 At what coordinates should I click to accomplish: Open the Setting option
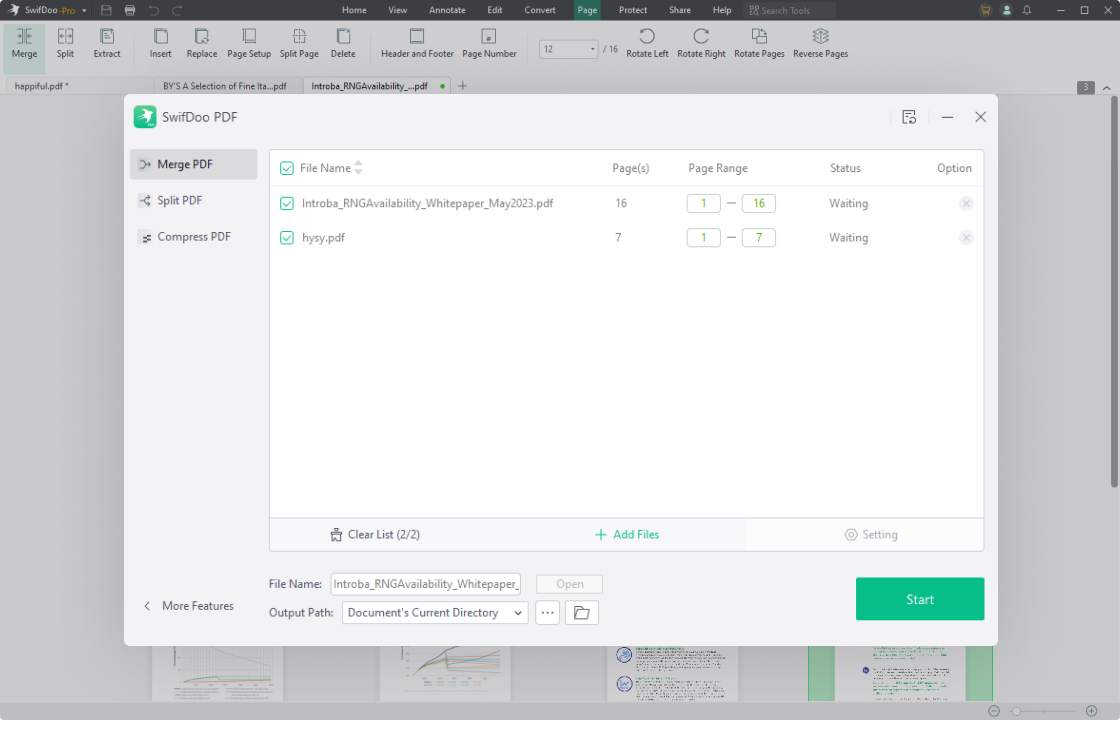click(x=871, y=535)
